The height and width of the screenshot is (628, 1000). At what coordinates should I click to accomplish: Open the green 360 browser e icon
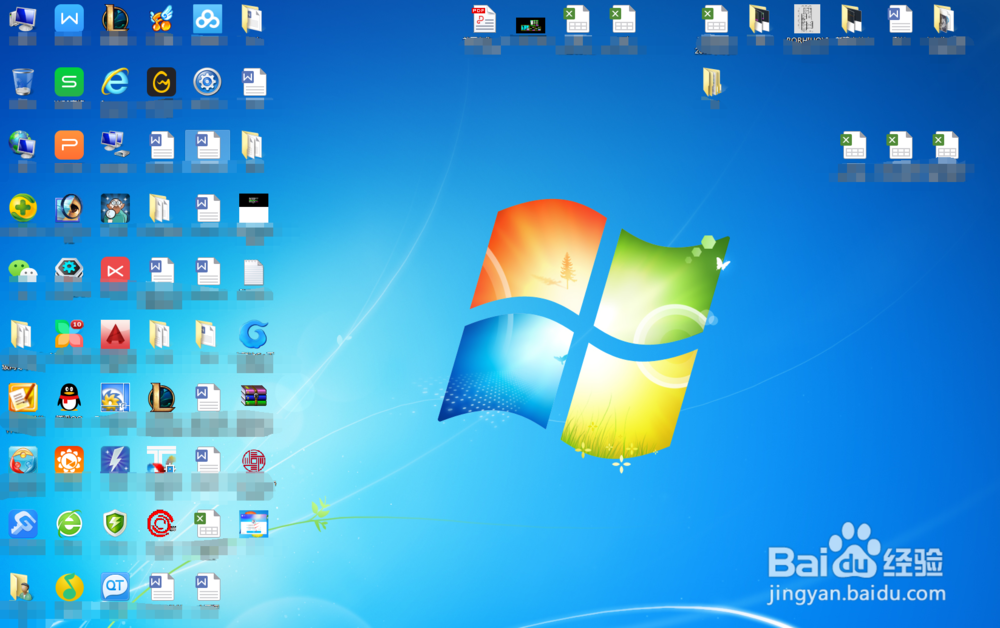pos(69,524)
